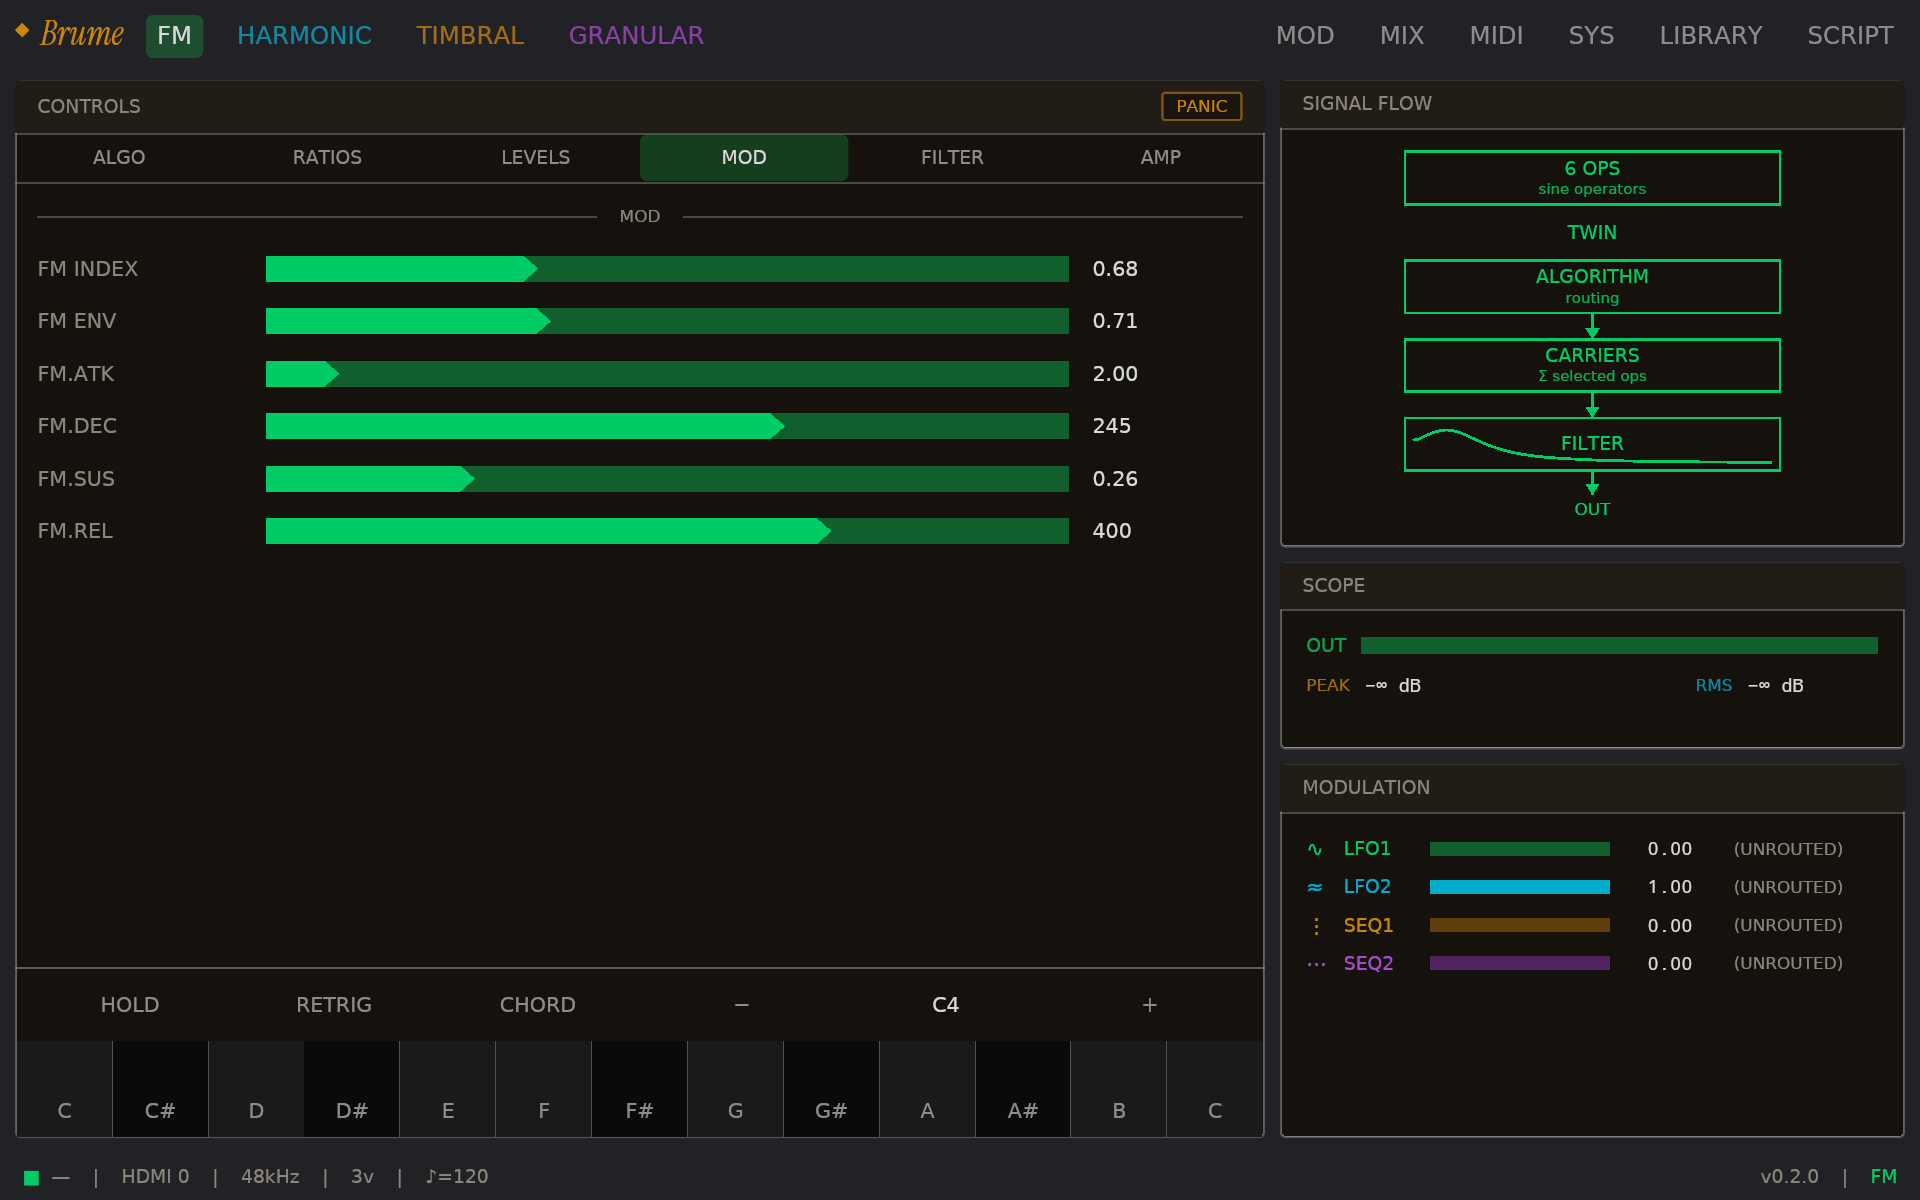
Task: Click the LFO1 sine wave icon
Action: (1315, 849)
